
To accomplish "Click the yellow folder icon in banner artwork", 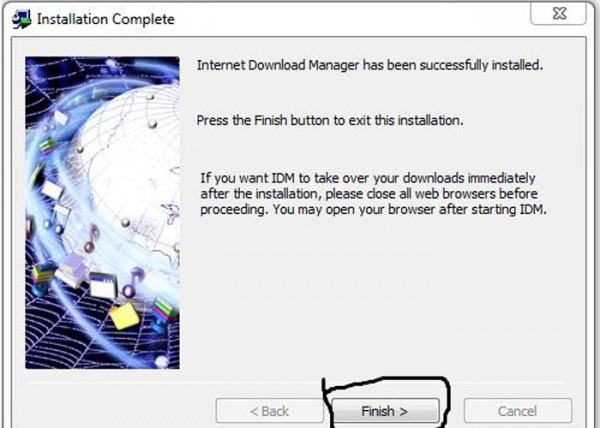I will pos(124,316).
